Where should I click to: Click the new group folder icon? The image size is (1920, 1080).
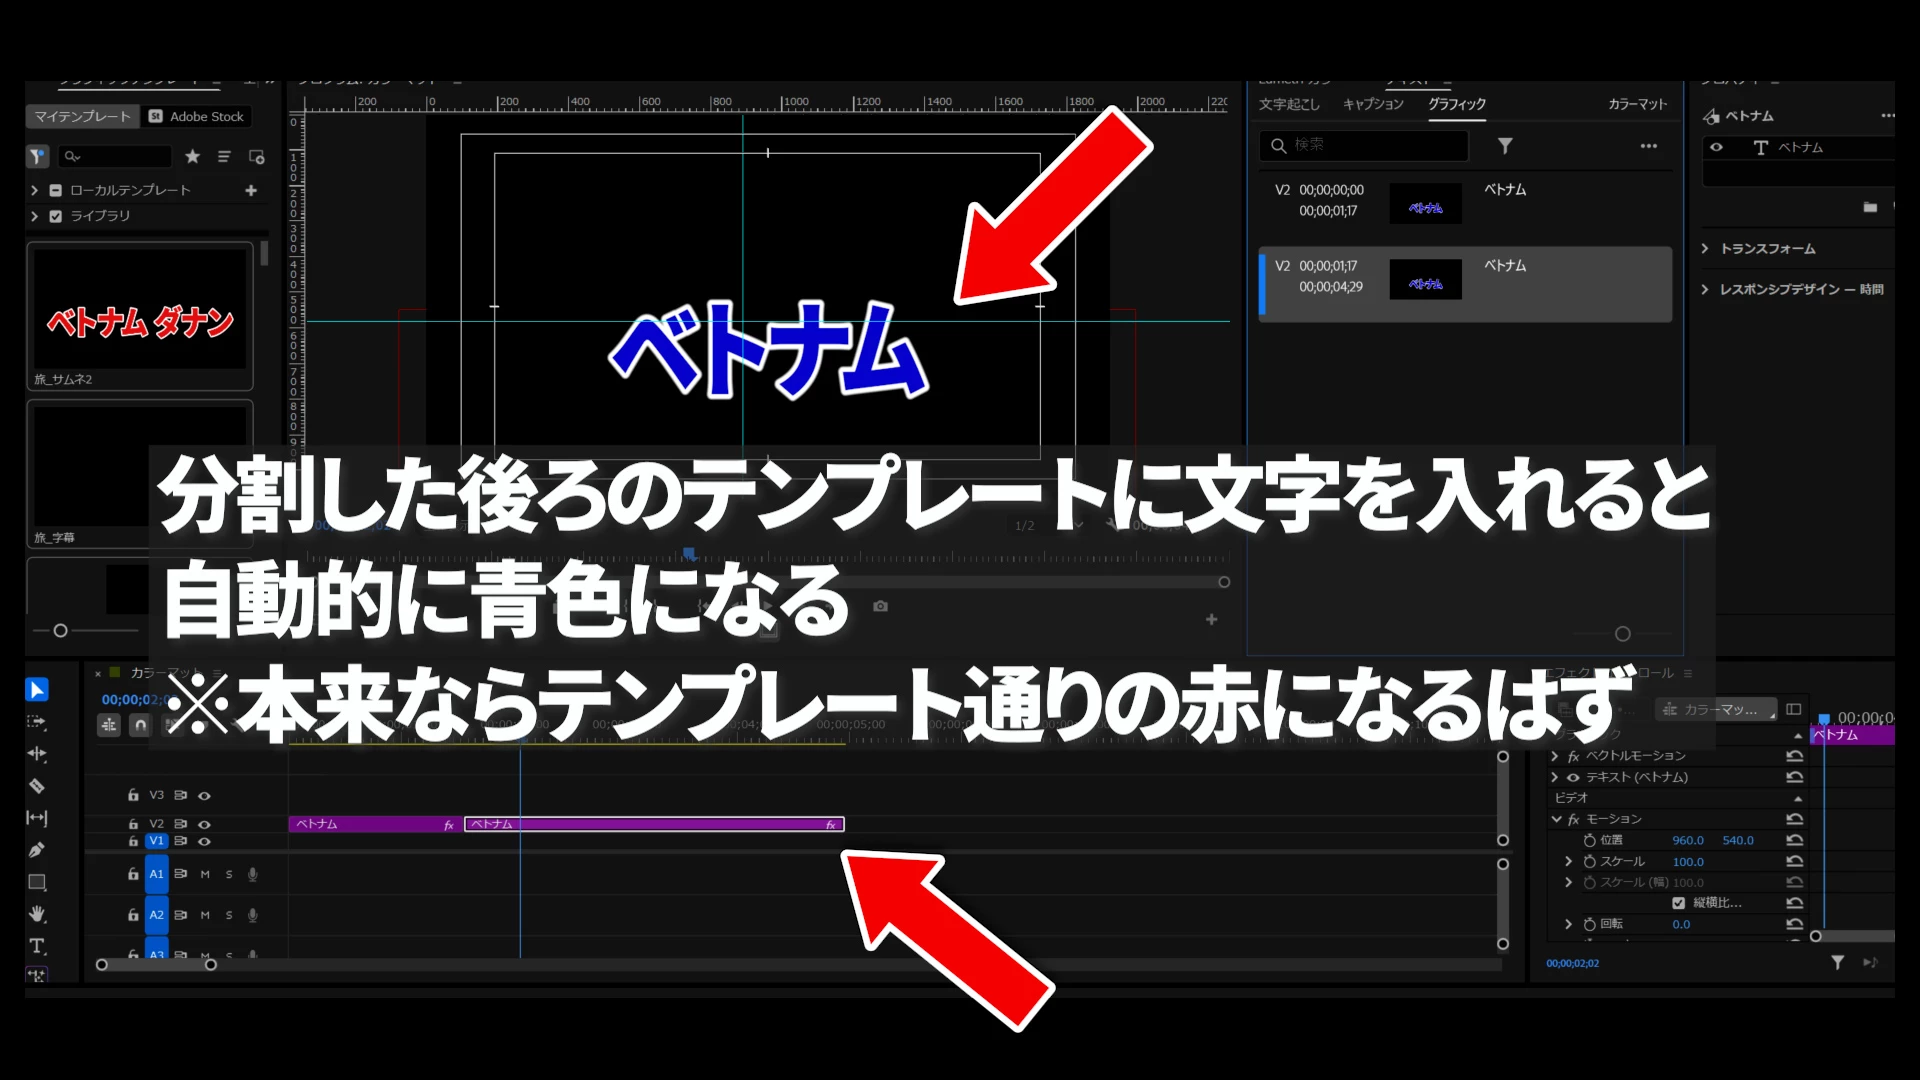point(1870,207)
